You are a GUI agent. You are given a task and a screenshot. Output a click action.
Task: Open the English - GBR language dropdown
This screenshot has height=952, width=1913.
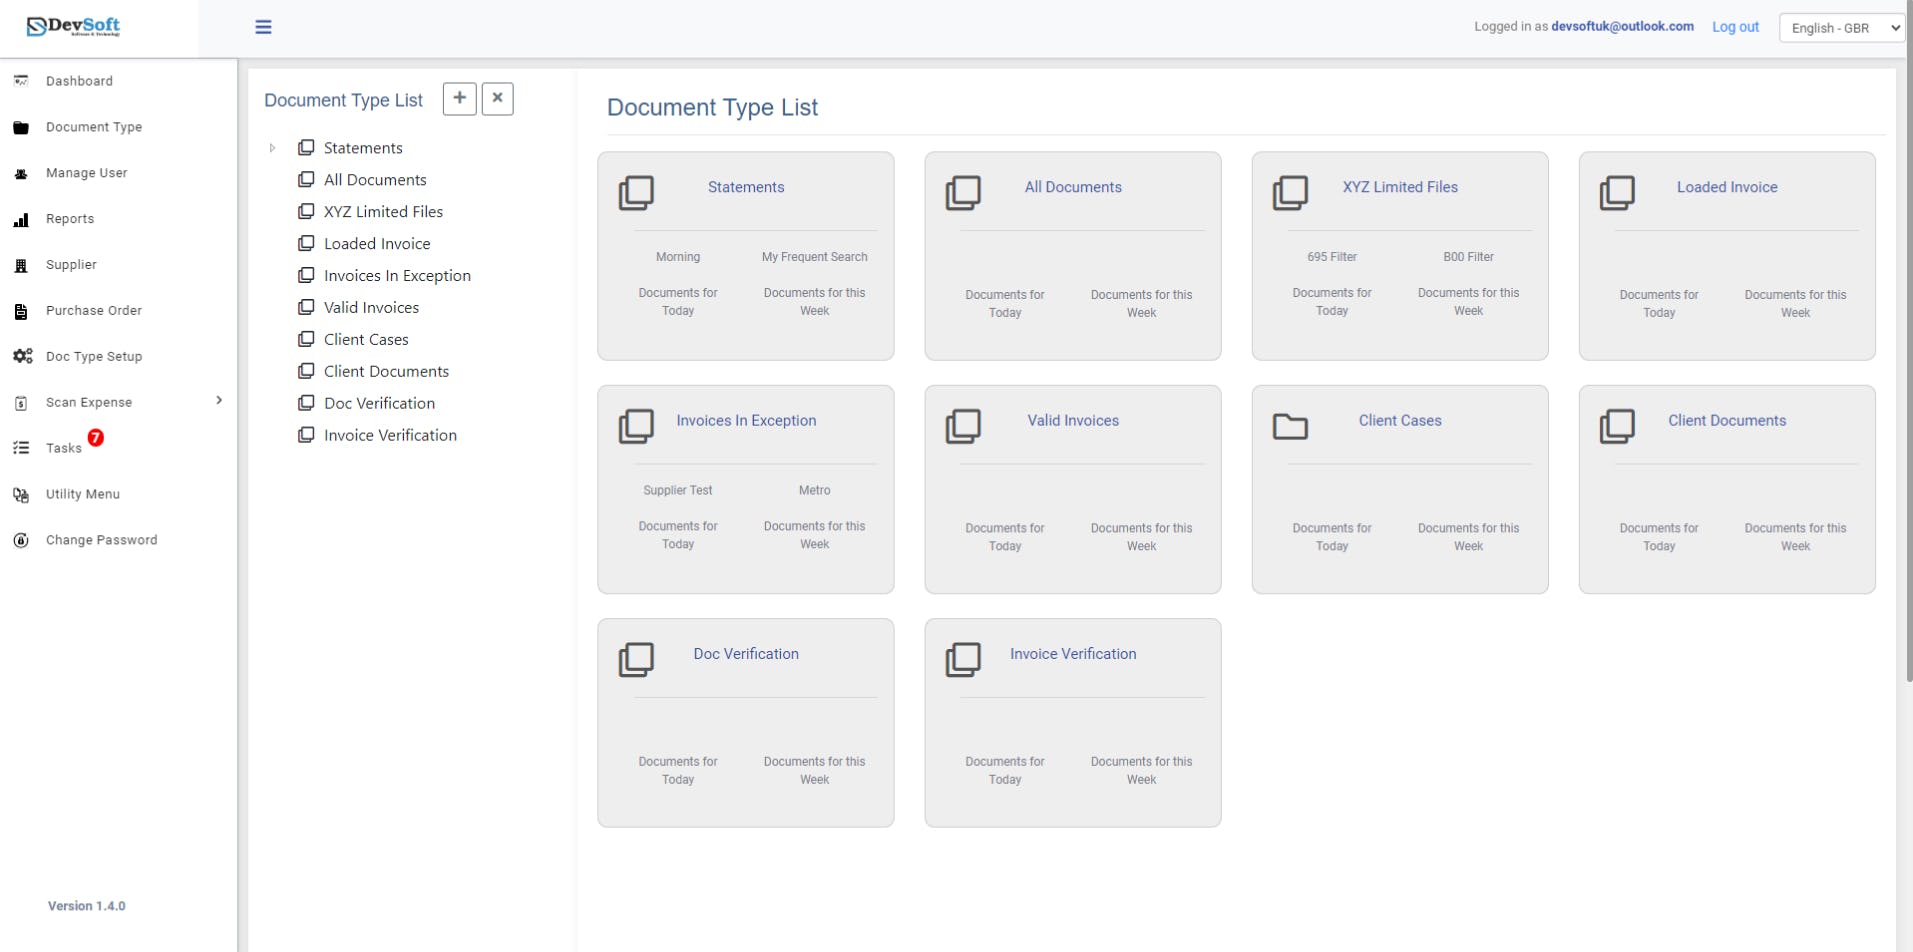1841,27
